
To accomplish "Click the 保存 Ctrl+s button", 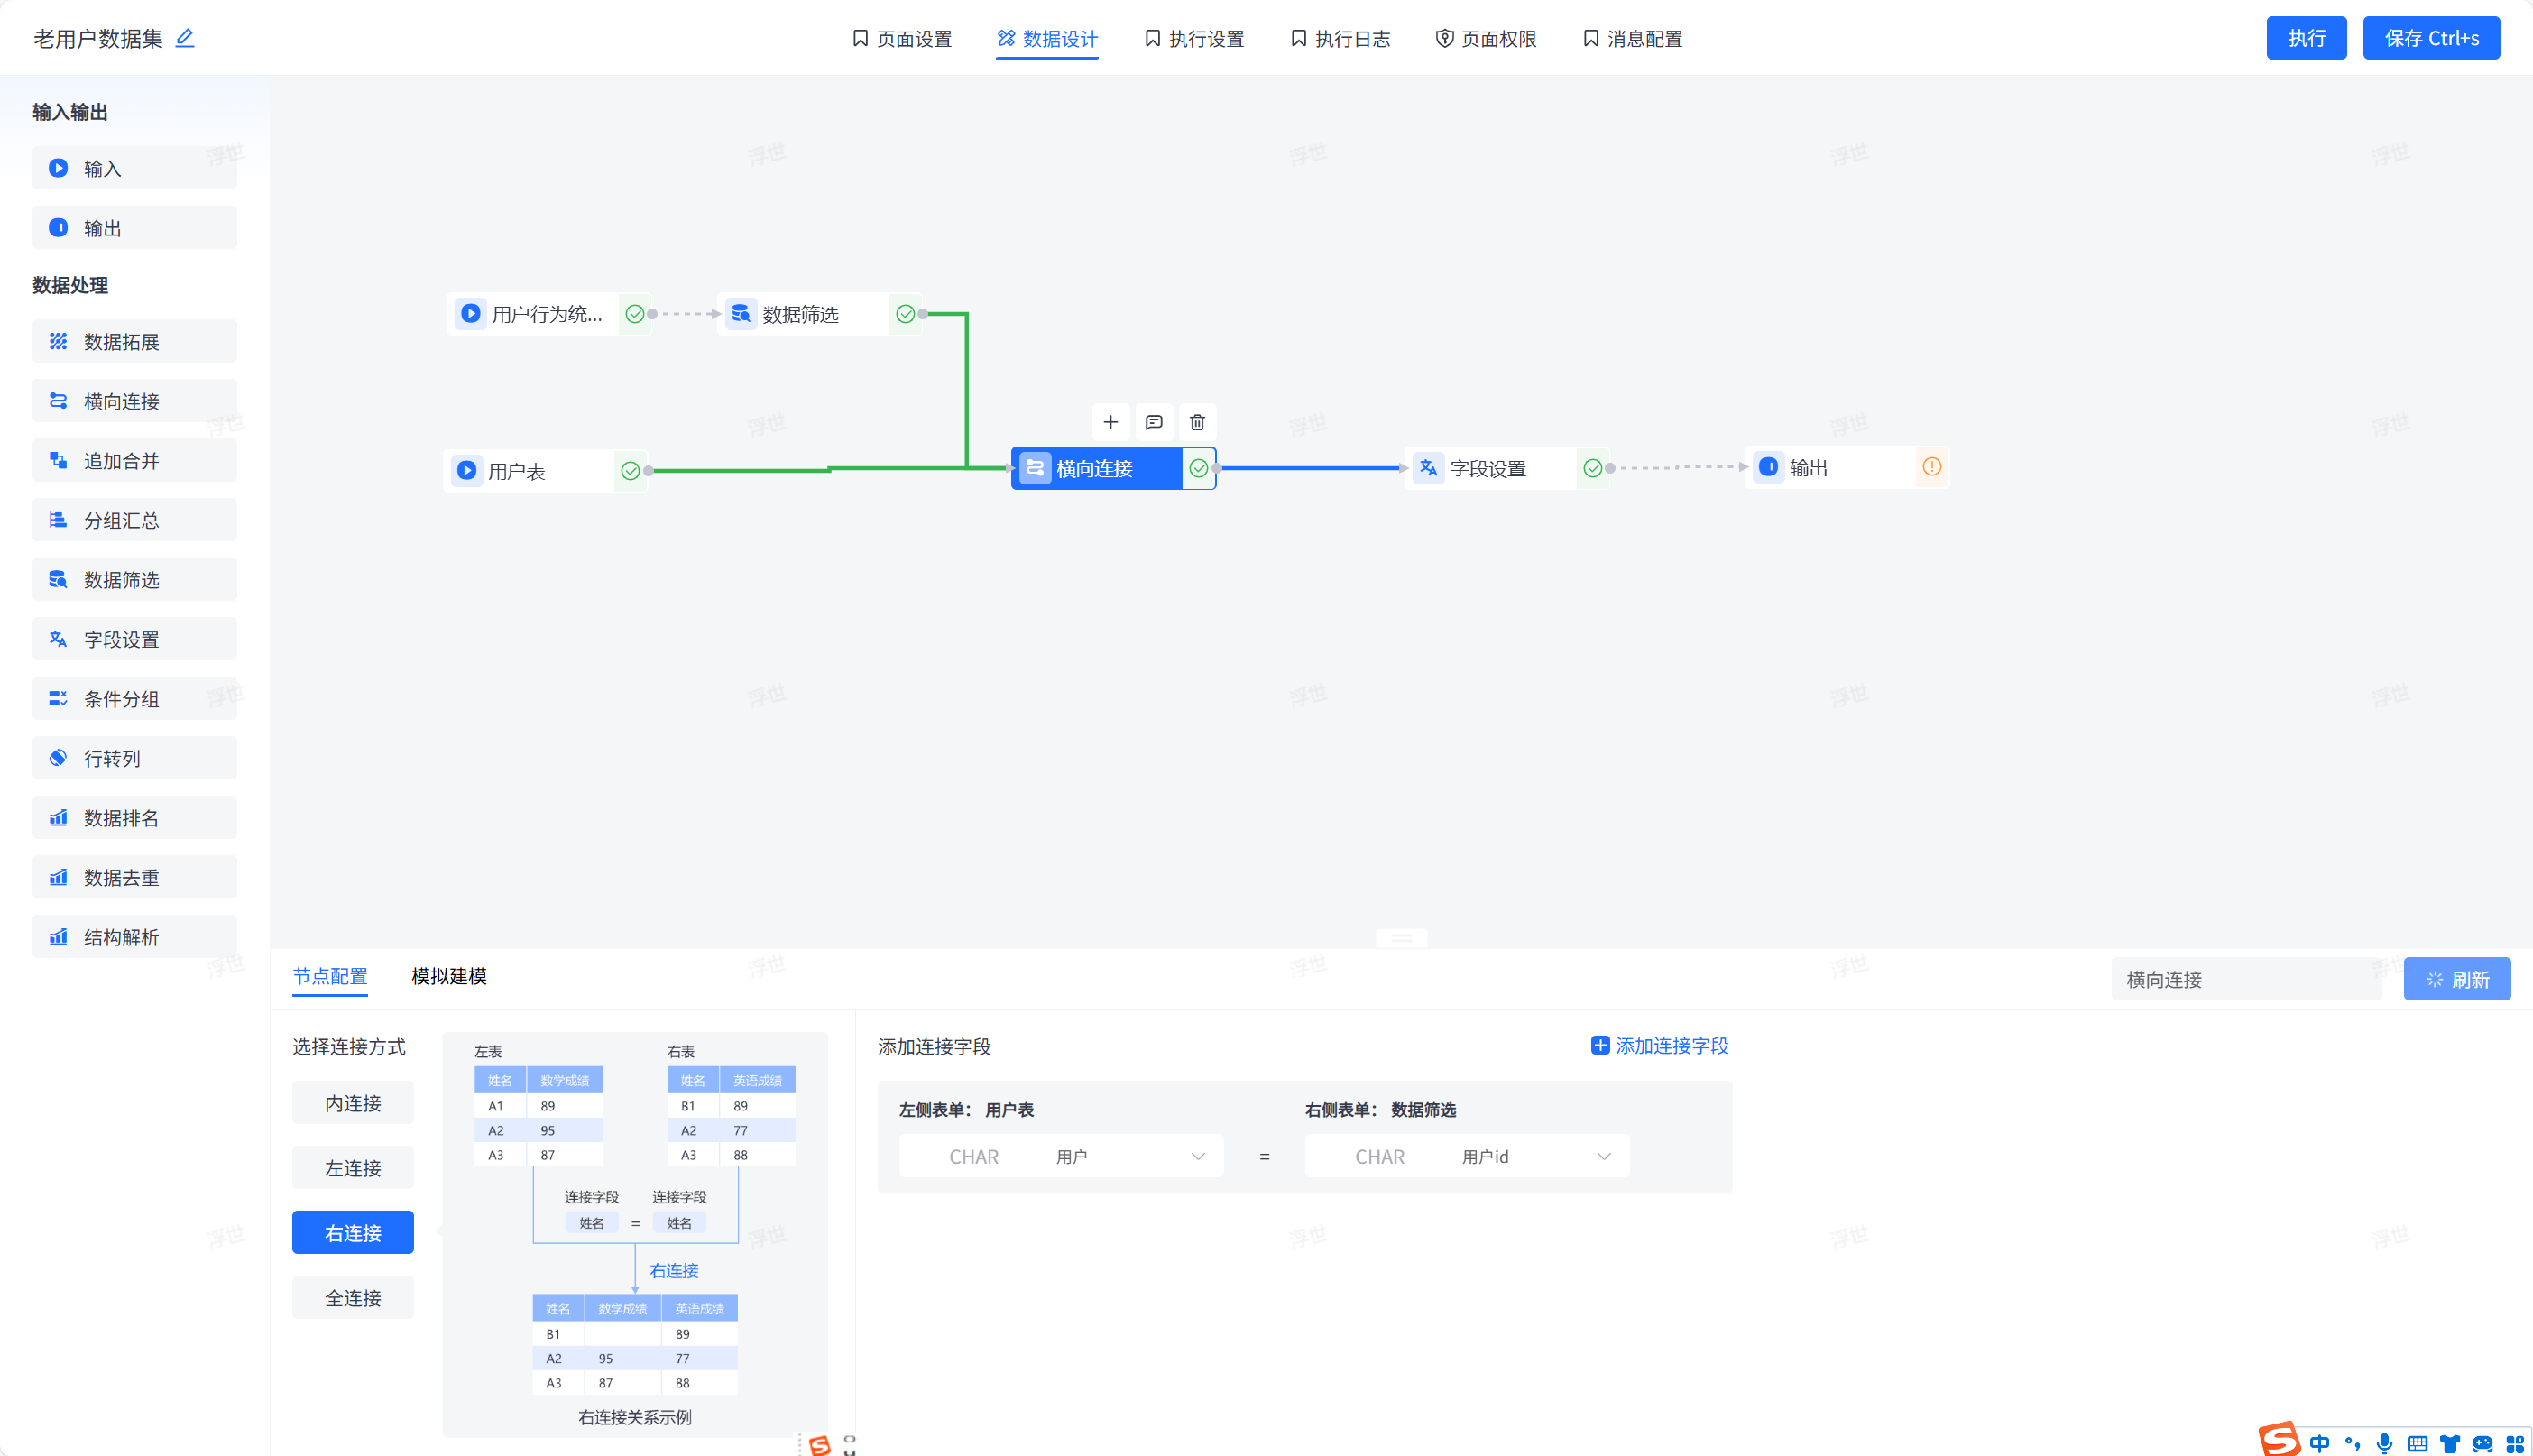I will (x=2431, y=38).
